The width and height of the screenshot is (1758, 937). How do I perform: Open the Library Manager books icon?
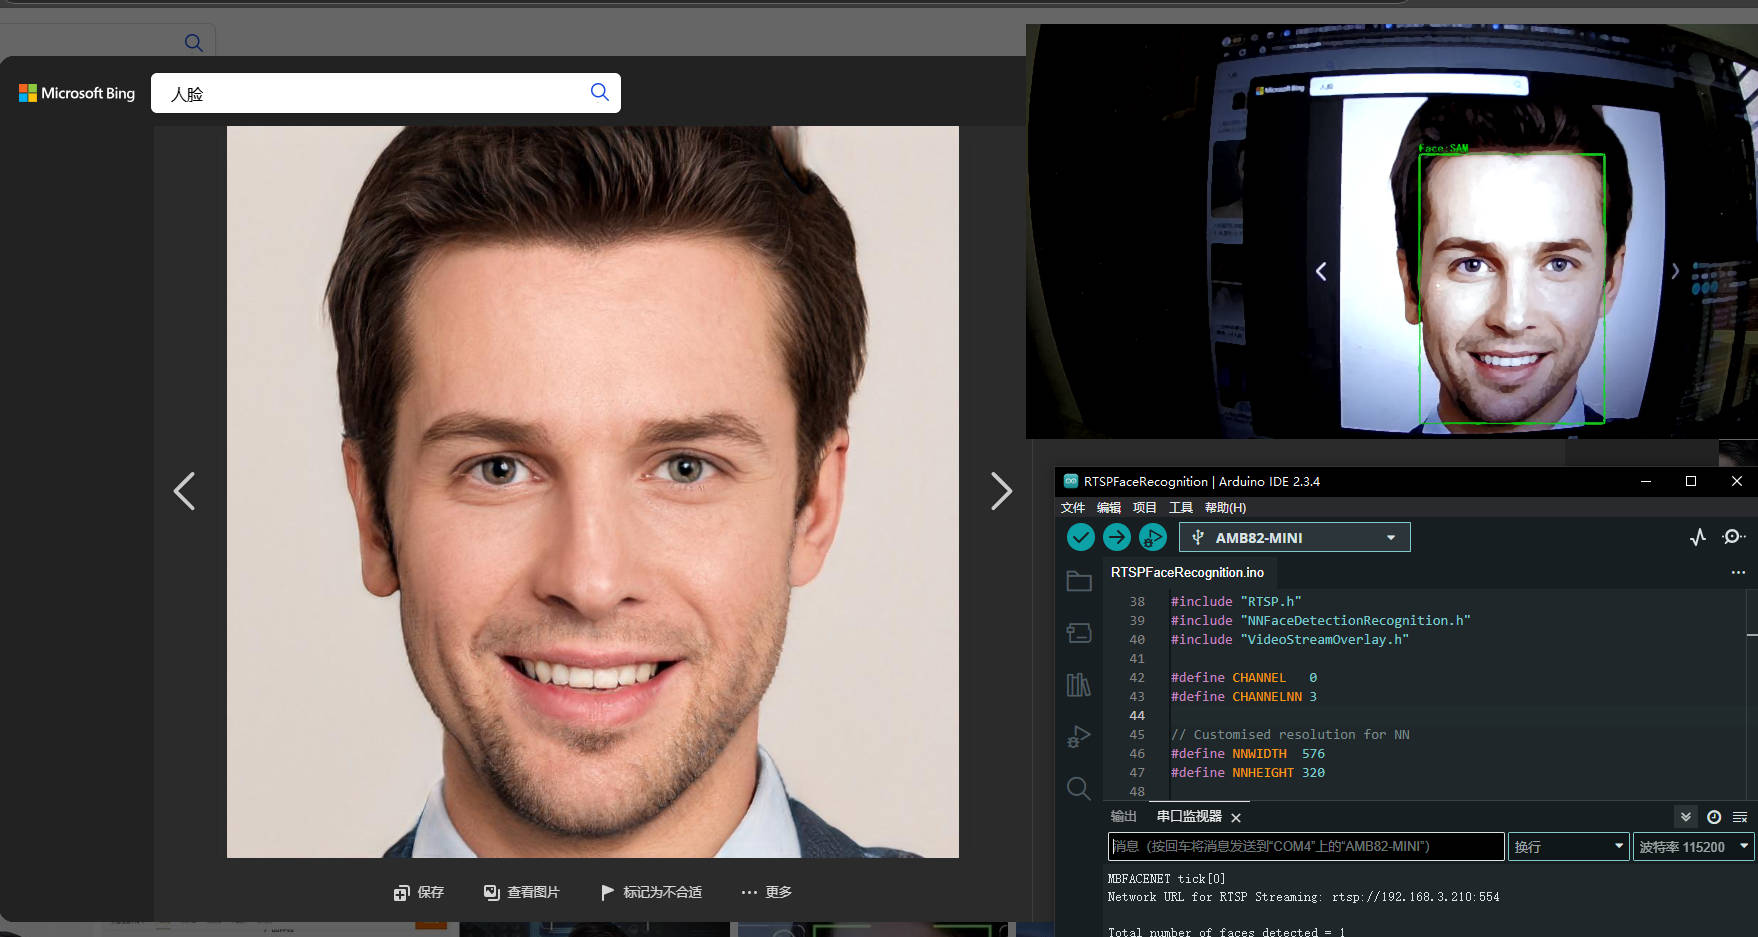point(1078,685)
